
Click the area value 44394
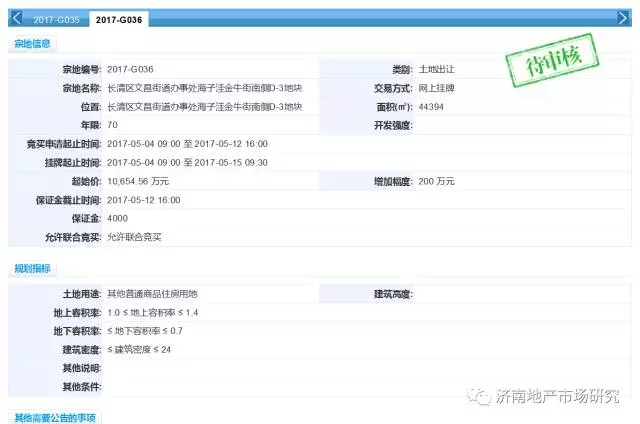pos(433,106)
